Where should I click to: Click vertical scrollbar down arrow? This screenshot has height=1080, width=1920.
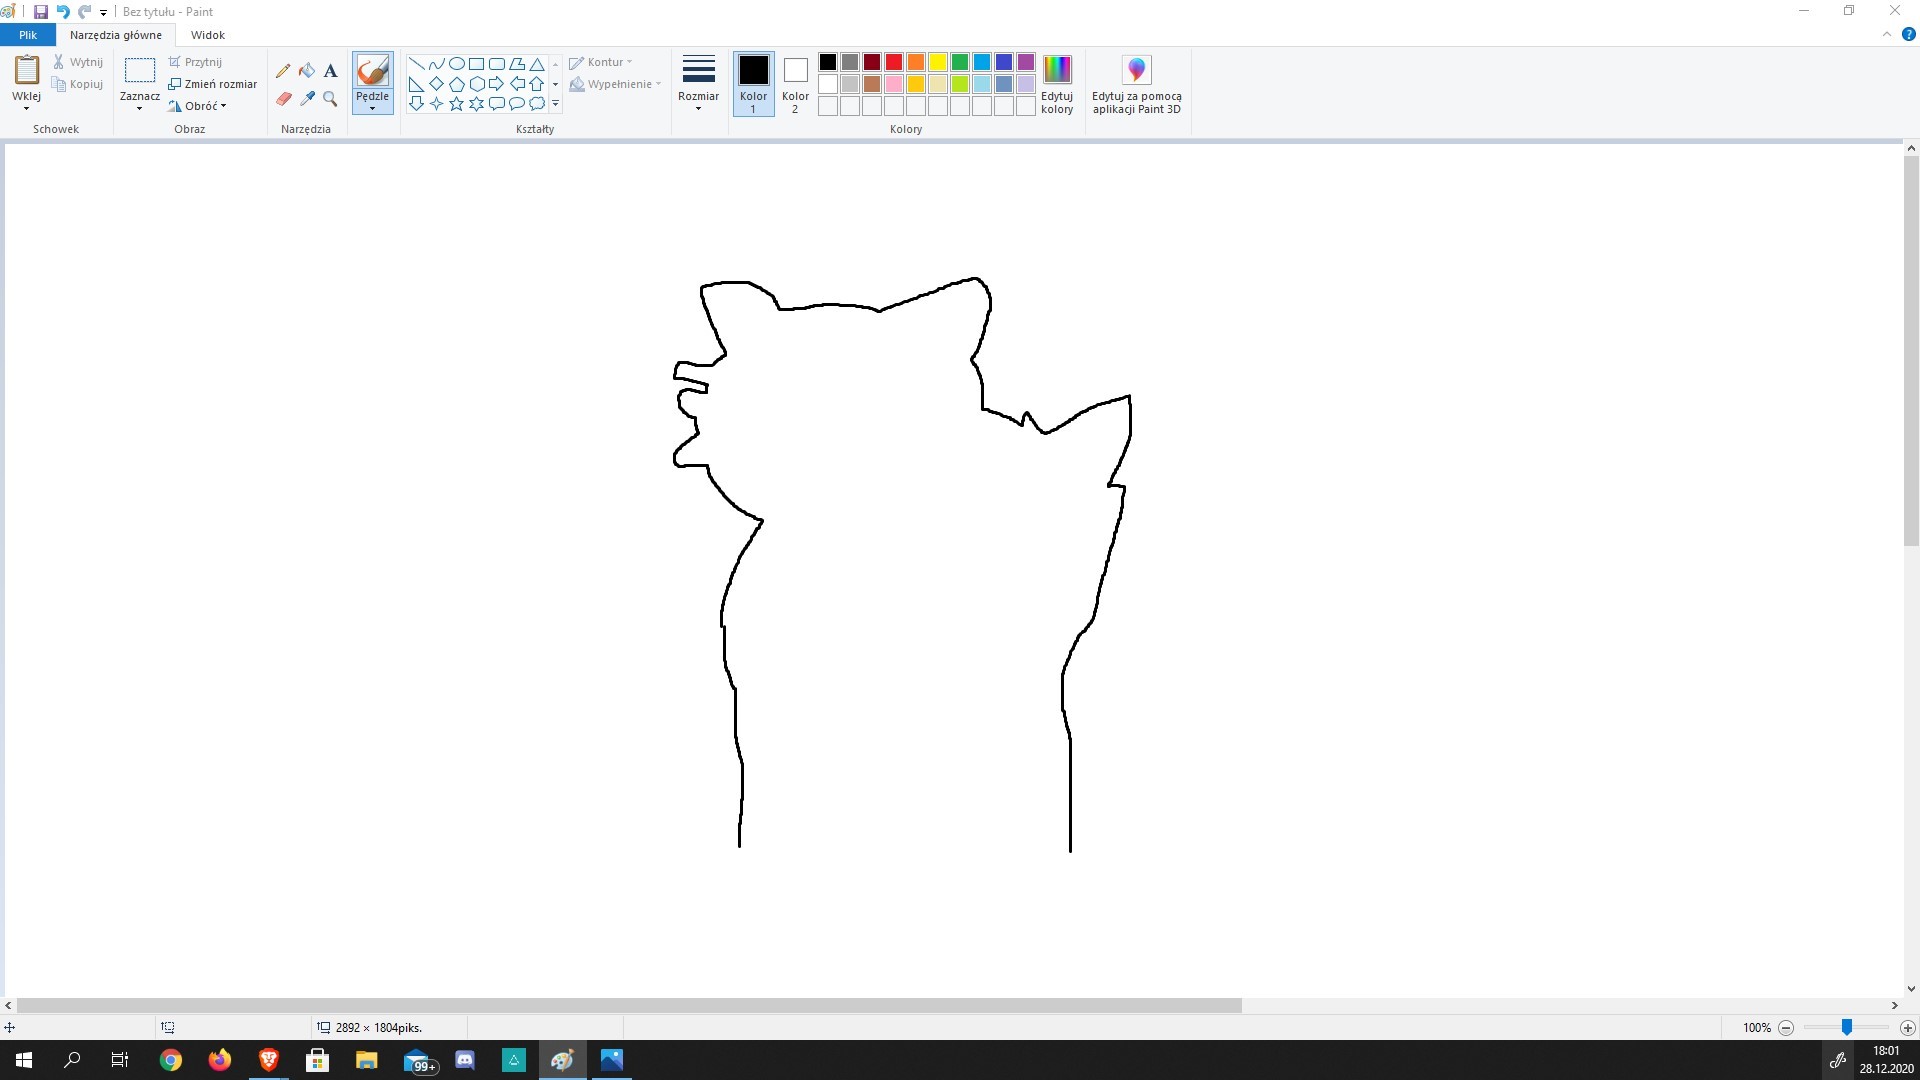[x=1911, y=988]
